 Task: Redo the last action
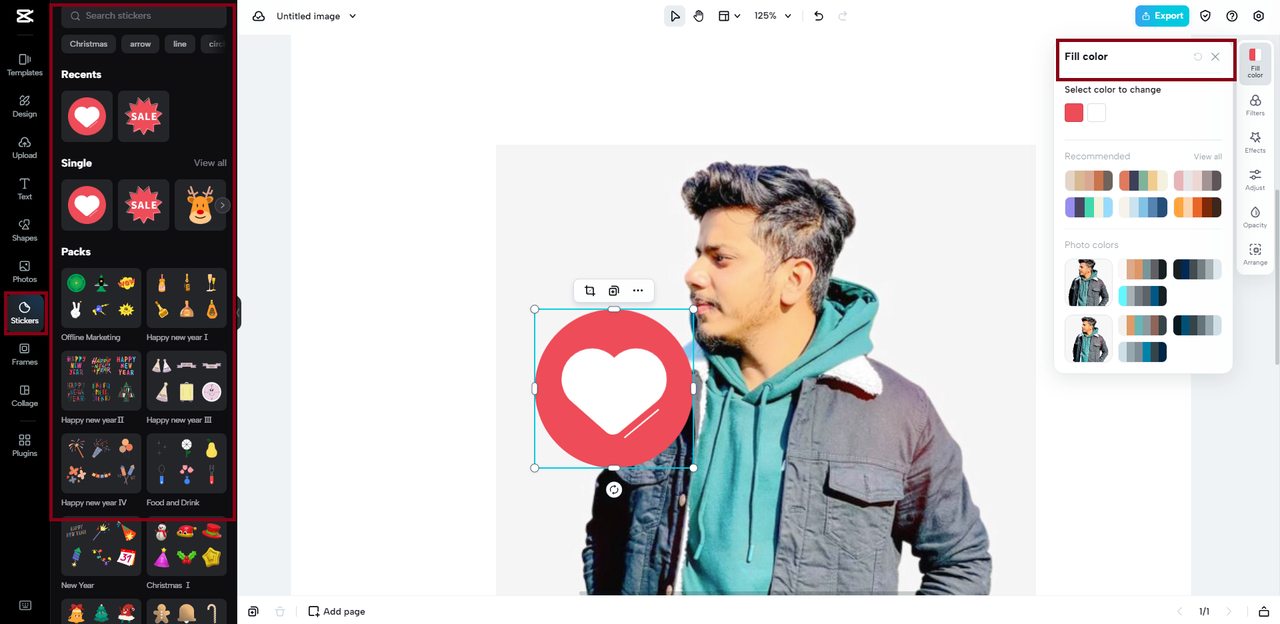pyautogui.click(x=843, y=16)
